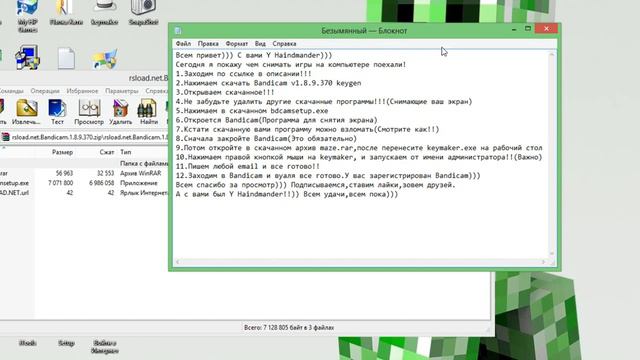This screenshot has width=640, height=360.
Task: Open Операции menu in WinRAR window
Action: (45, 91)
